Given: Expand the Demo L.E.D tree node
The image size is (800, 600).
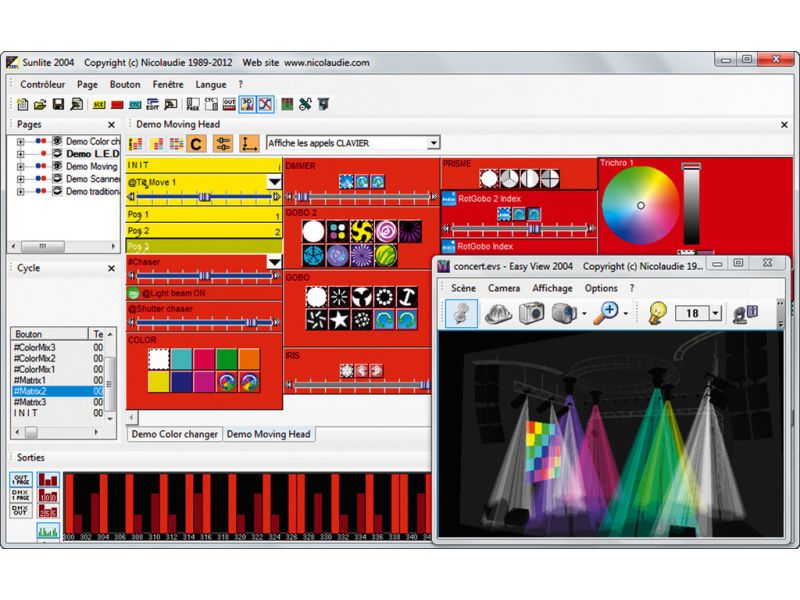Looking at the screenshot, I should tap(20, 154).
